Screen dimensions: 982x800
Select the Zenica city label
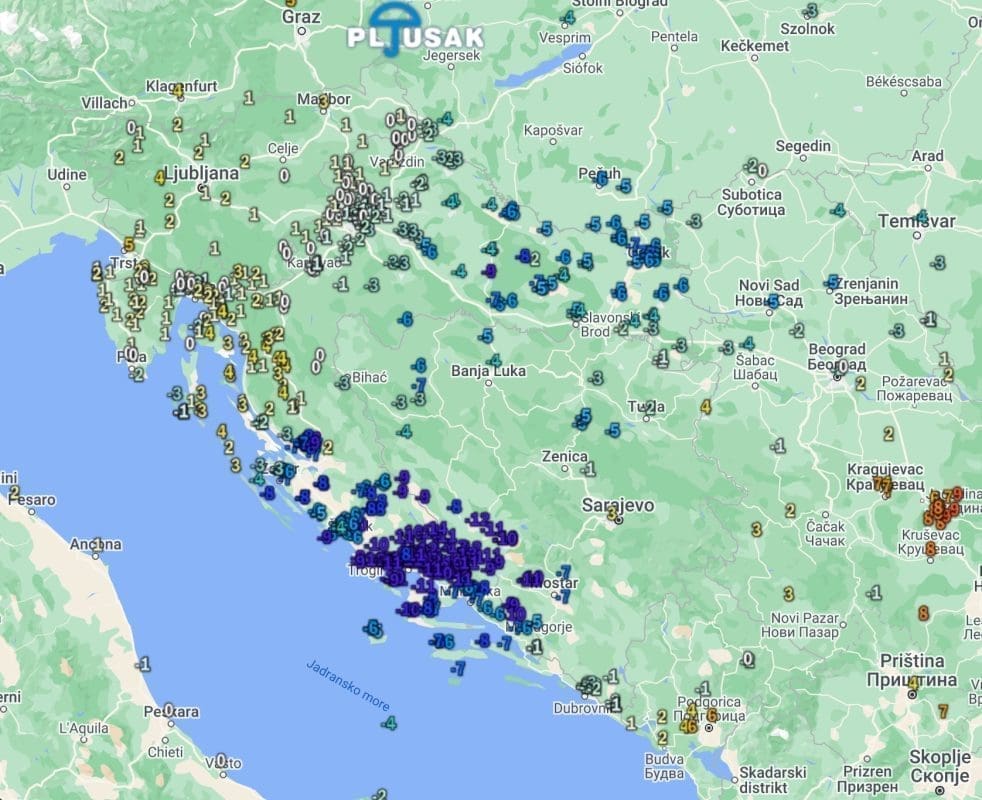coord(565,456)
